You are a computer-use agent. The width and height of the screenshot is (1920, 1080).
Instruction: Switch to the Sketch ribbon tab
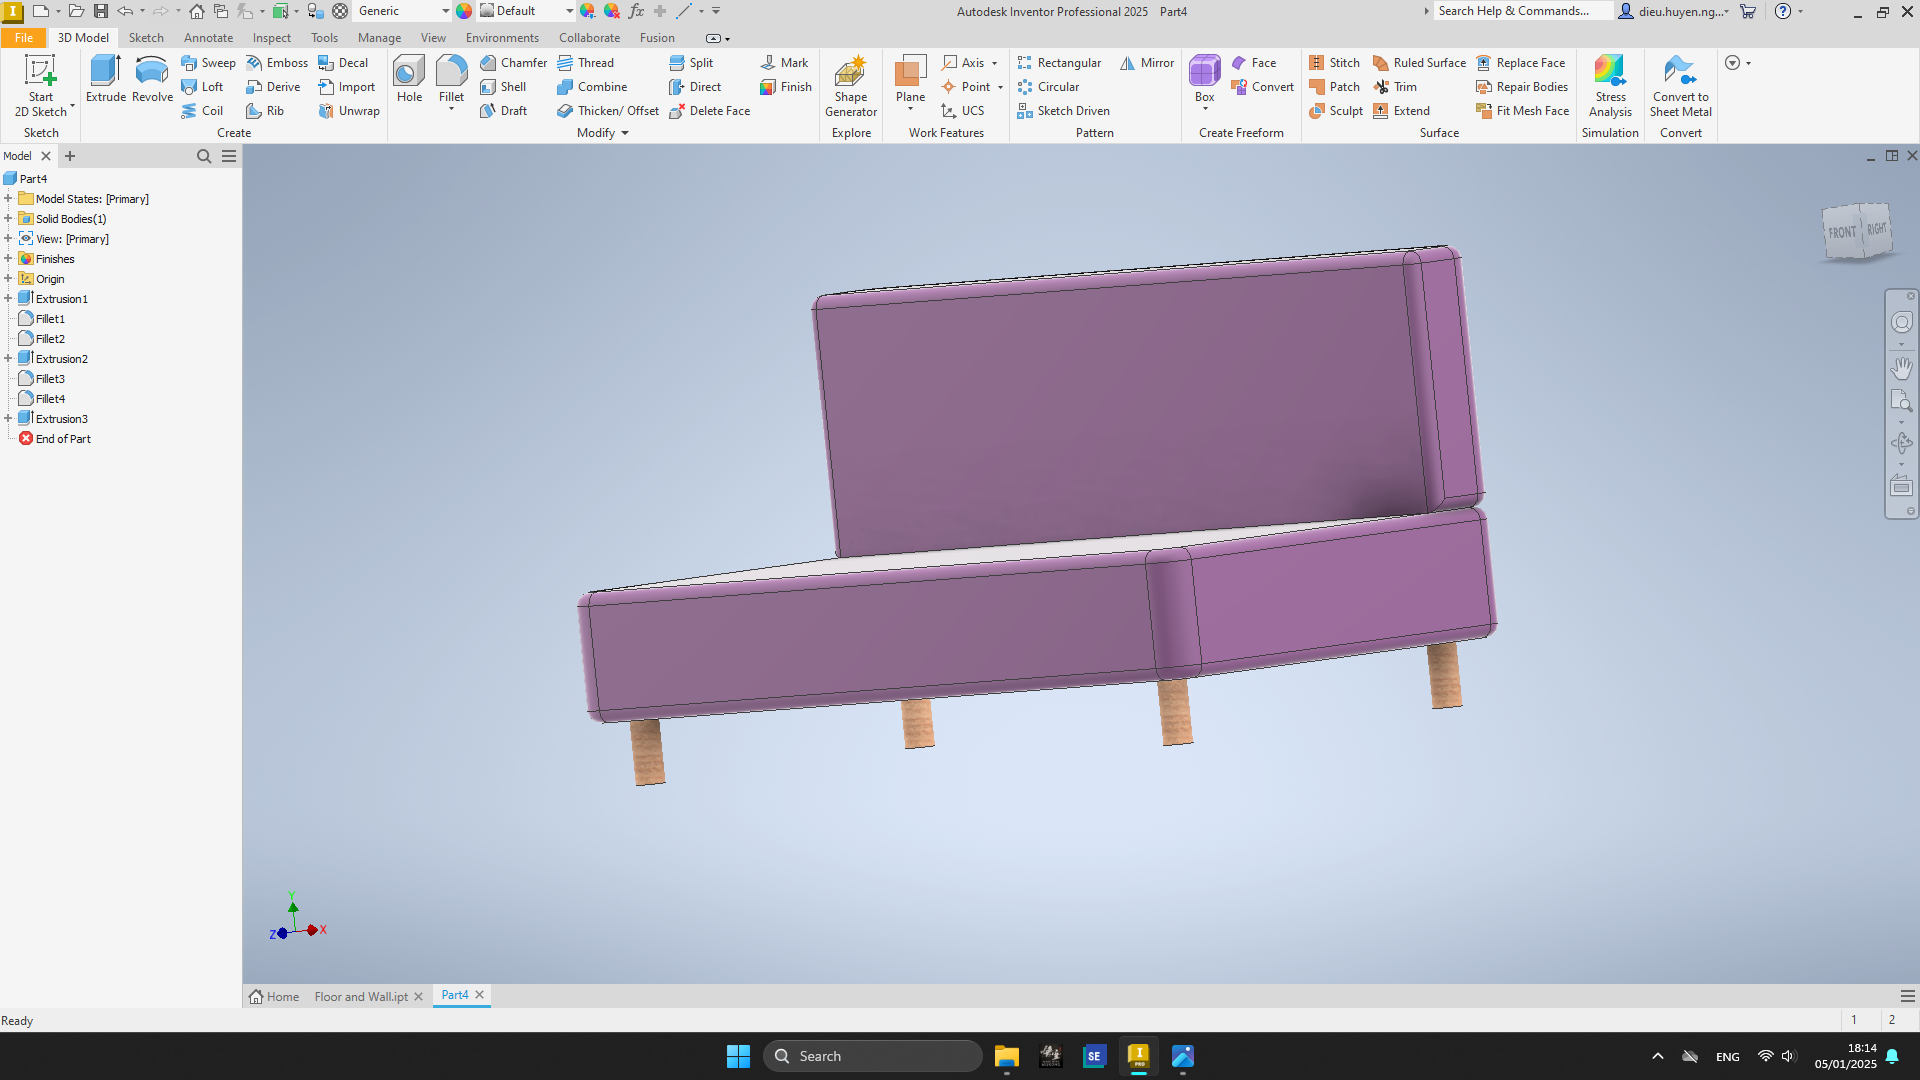[x=146, y=38]
